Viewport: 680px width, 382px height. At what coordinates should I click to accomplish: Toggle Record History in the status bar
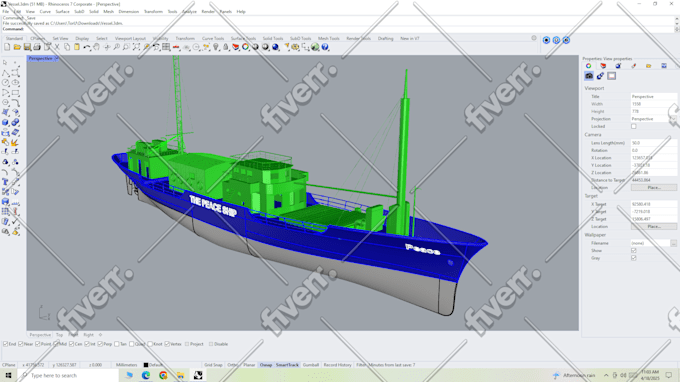[x=337, y=365]
